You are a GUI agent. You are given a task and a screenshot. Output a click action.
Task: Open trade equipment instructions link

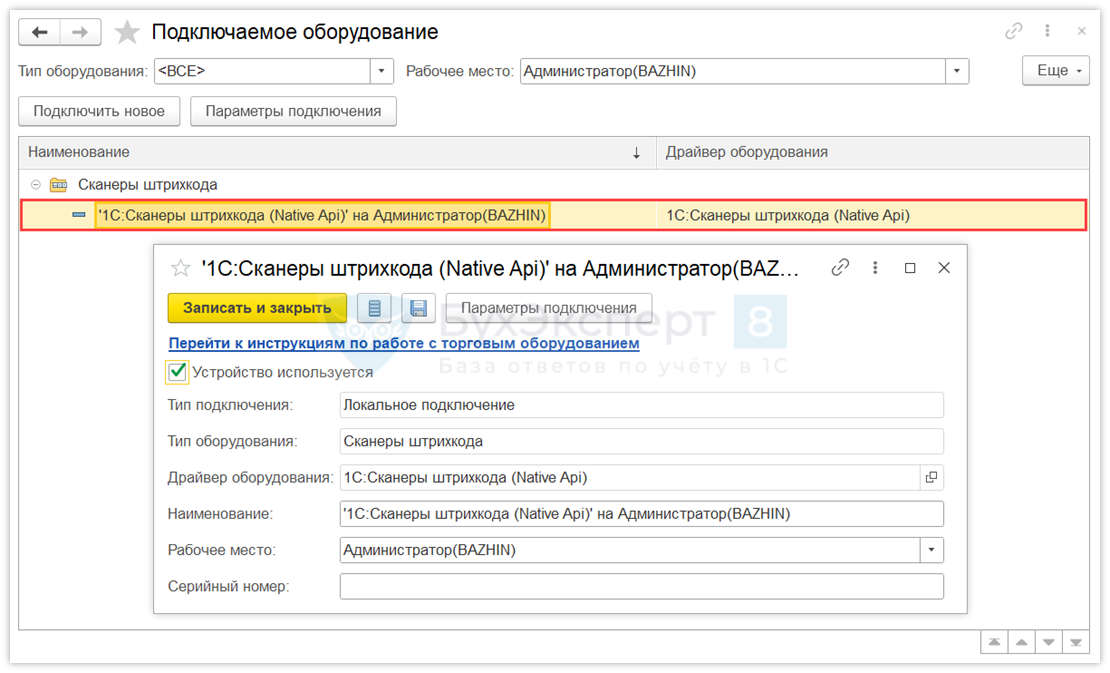coord(403,343)
